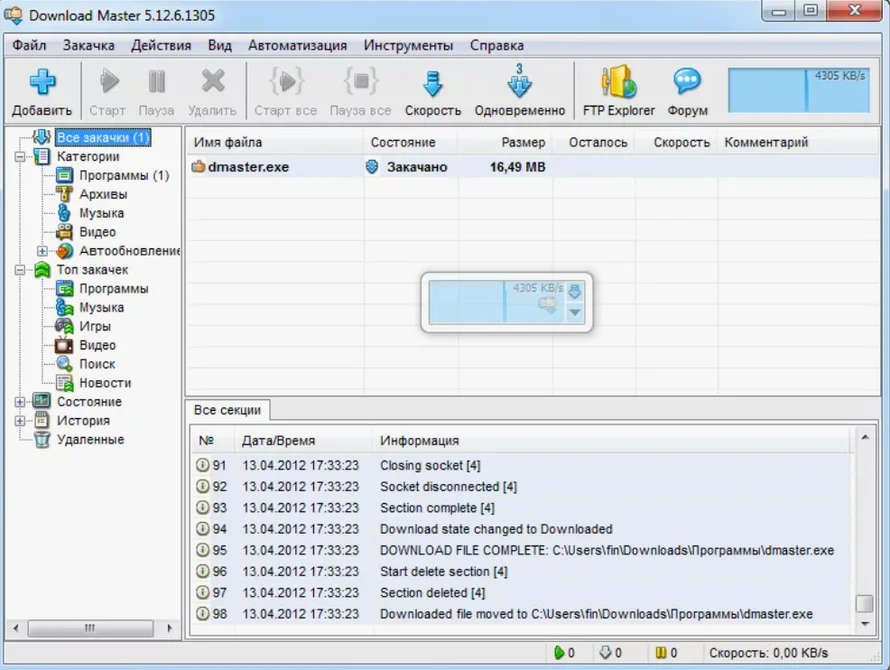
Task: Sort by Осталось column header
Action: (x=594, y=143)
